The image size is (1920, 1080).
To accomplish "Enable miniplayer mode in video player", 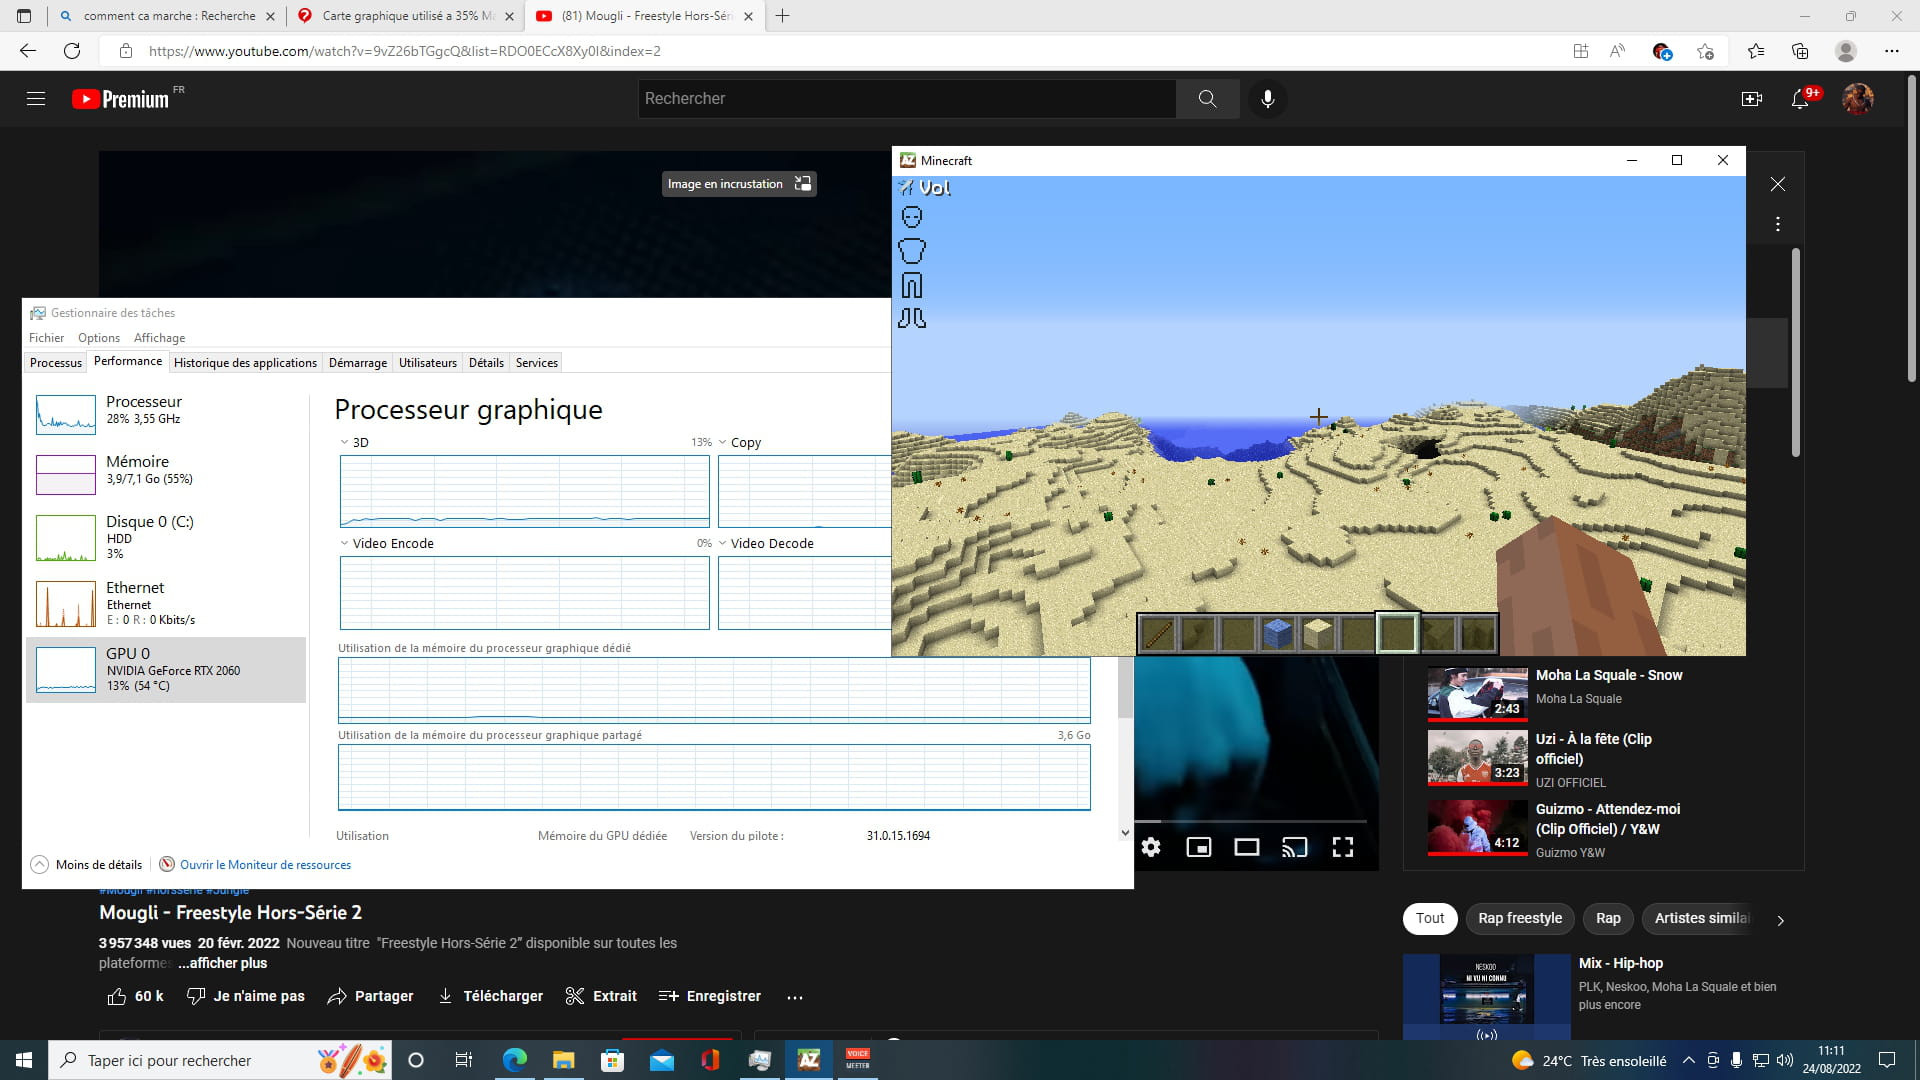I will pos(1198,847).
